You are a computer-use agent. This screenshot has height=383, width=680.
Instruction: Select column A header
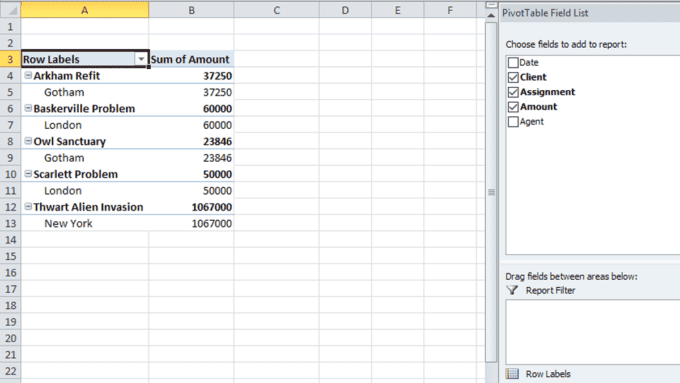85,10
